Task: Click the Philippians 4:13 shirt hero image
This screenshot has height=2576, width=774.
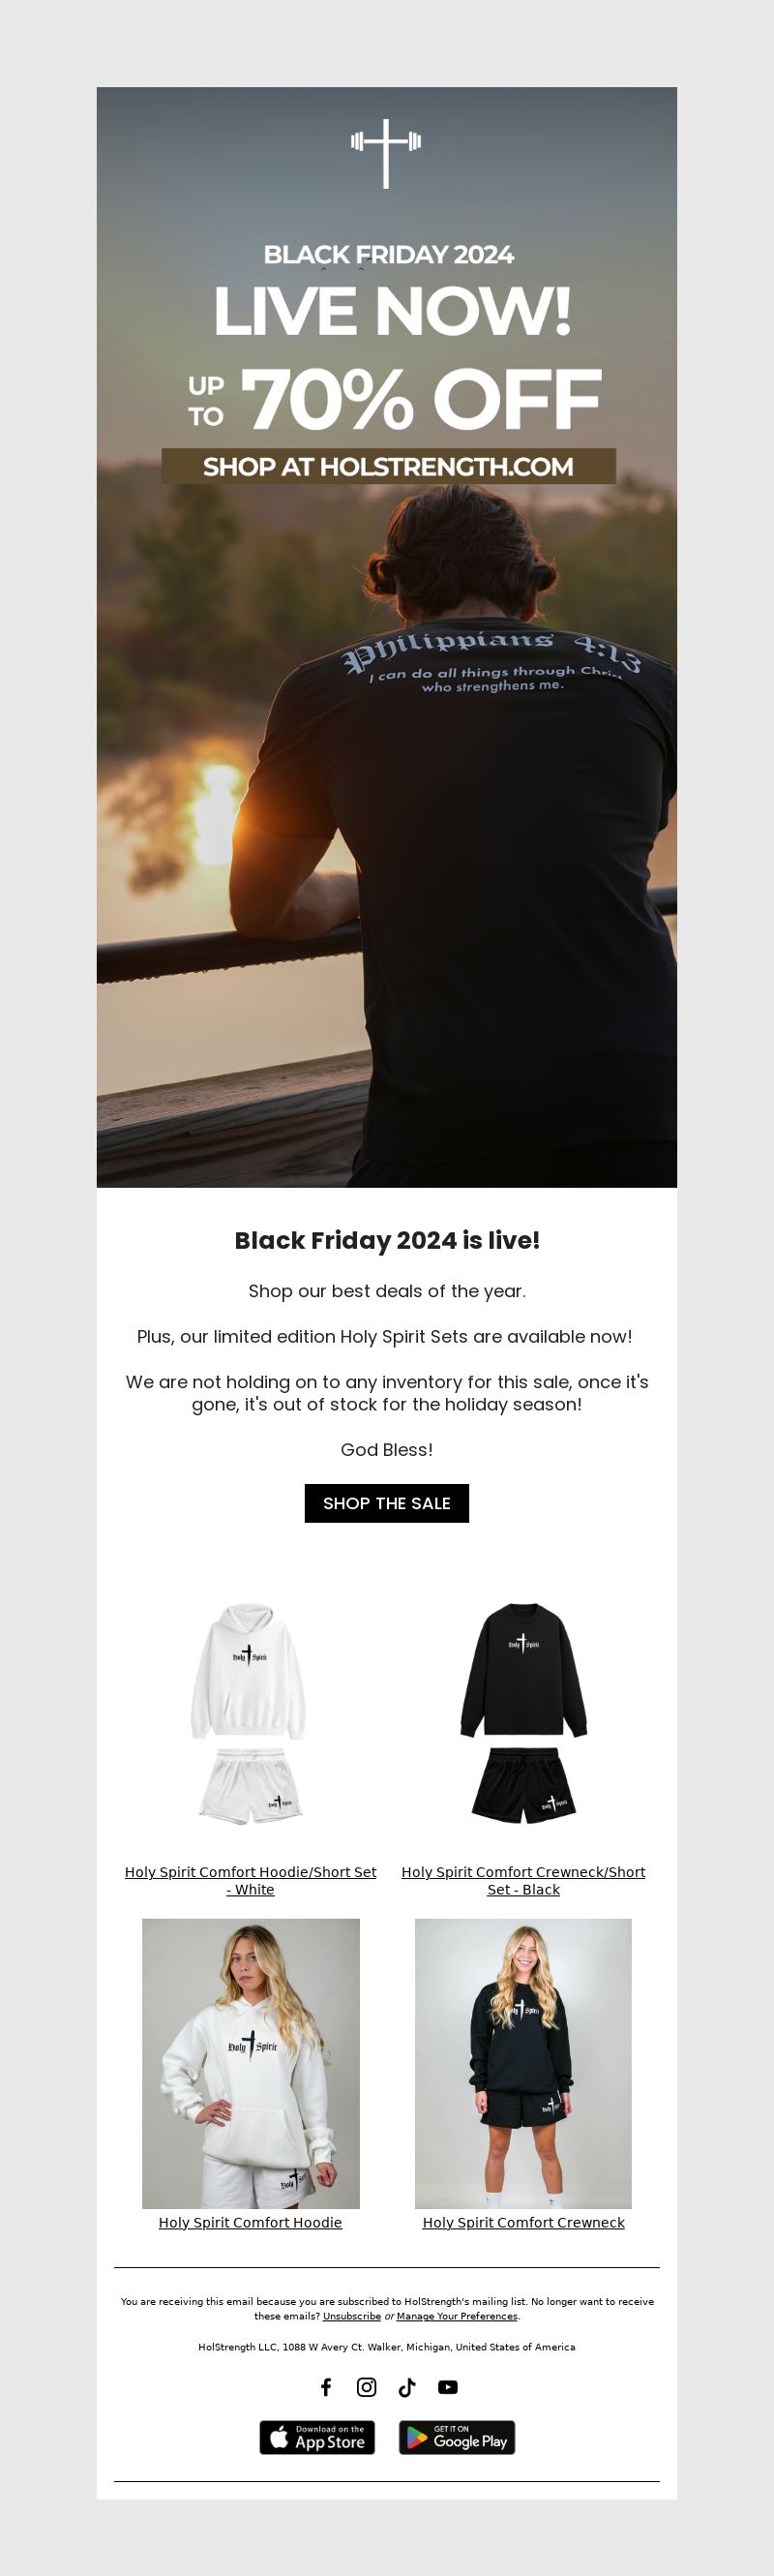Action: click(x=387, y=637)
